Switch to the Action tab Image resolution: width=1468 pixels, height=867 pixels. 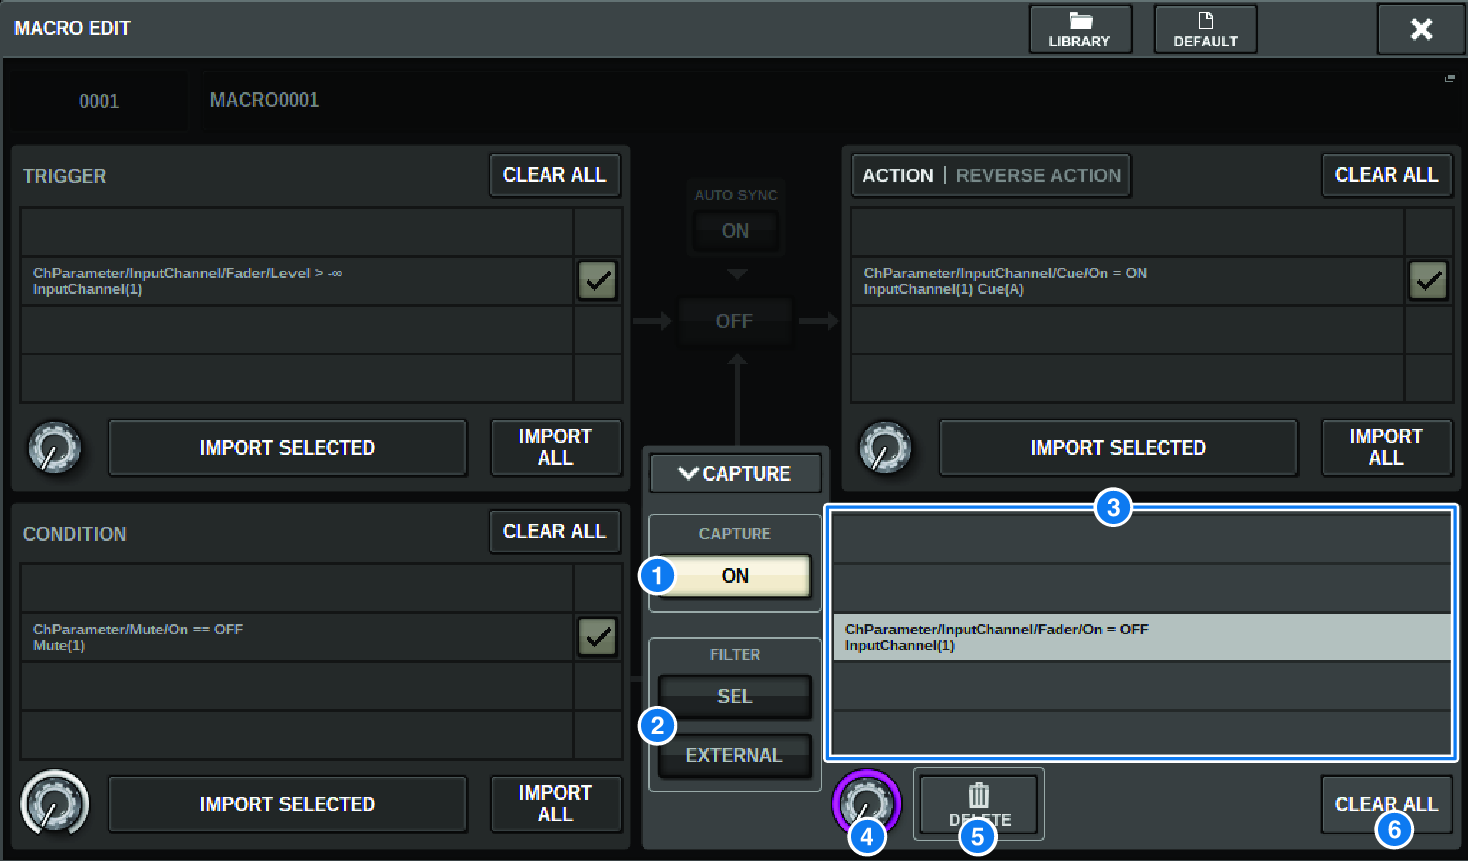897,176
